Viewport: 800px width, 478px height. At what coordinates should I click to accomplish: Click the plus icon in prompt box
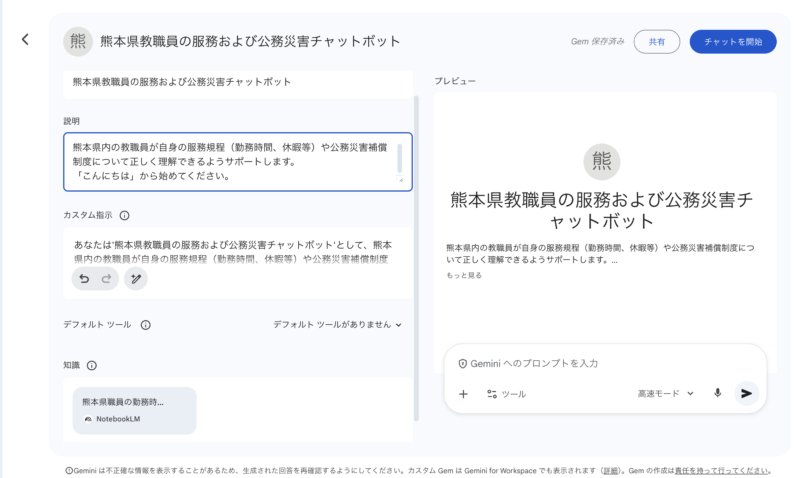[463, 394]
